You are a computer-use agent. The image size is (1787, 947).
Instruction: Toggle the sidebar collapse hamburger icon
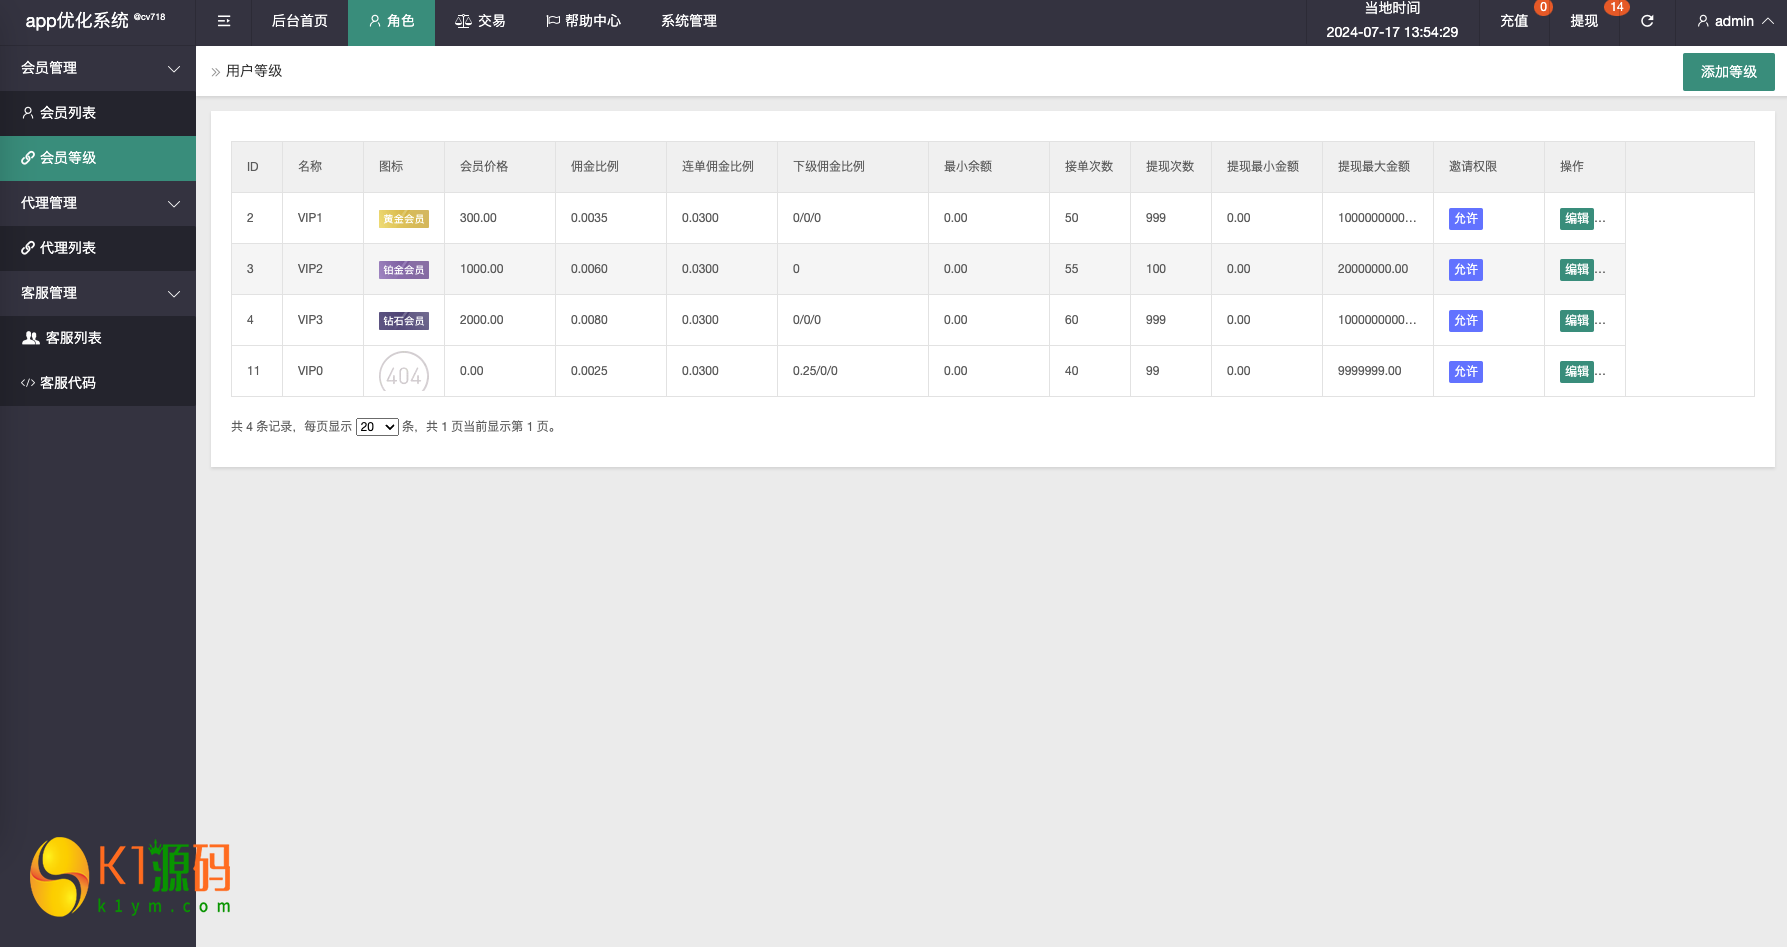[x=224, y=21]
